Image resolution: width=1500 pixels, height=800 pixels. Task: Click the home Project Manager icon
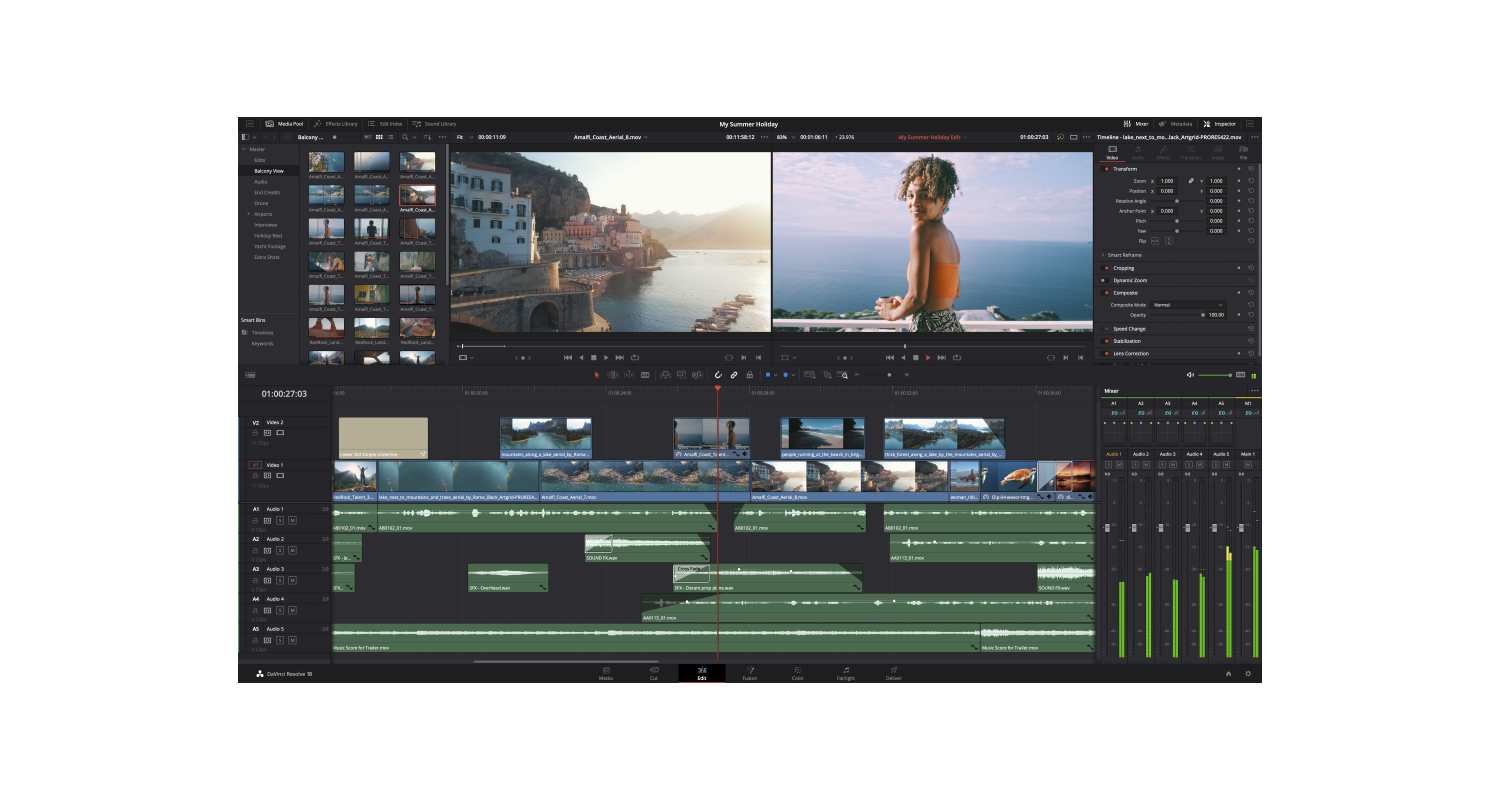click(x=1229, y=674)
